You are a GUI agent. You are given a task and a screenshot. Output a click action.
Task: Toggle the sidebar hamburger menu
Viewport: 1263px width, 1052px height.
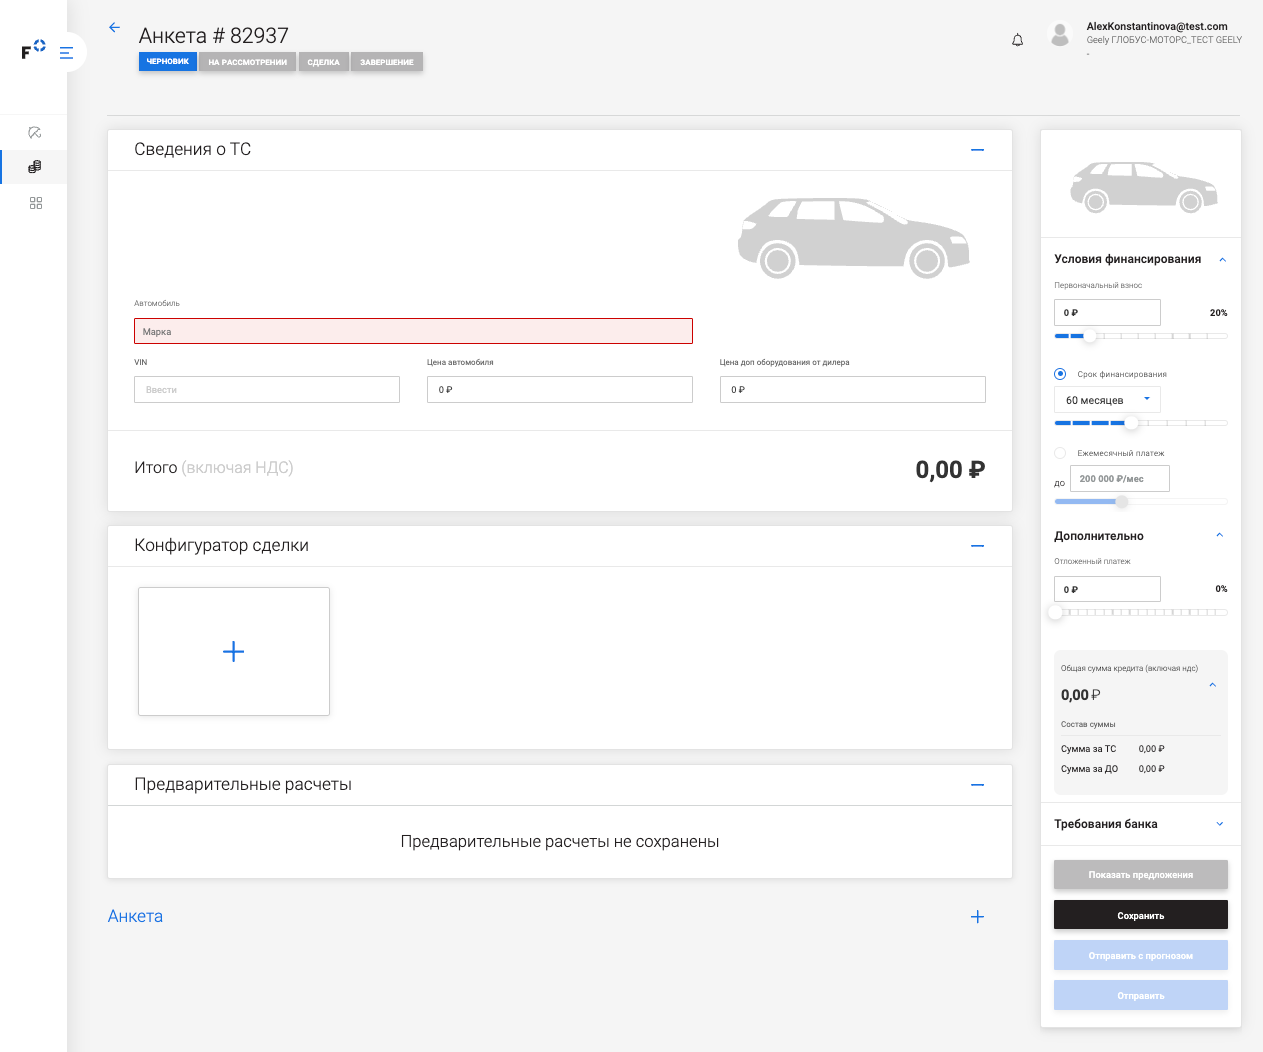(x=67, y=53)
